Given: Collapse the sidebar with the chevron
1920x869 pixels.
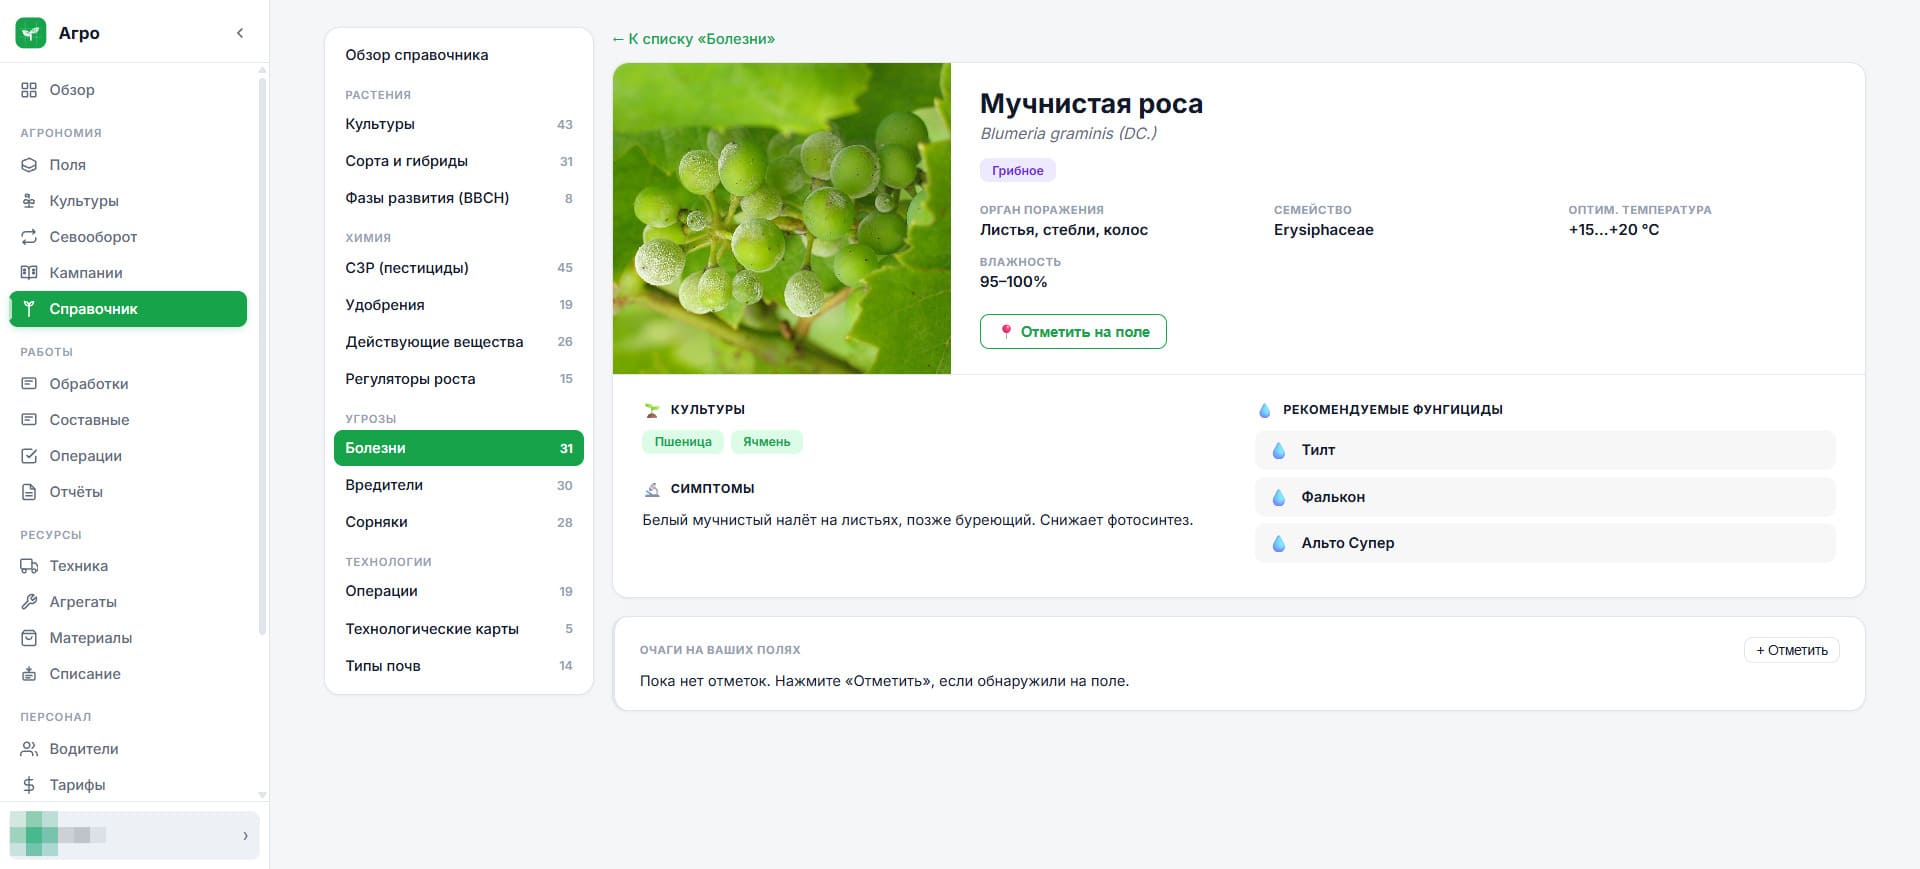Looking at the screenshot, I should (240, 33).
